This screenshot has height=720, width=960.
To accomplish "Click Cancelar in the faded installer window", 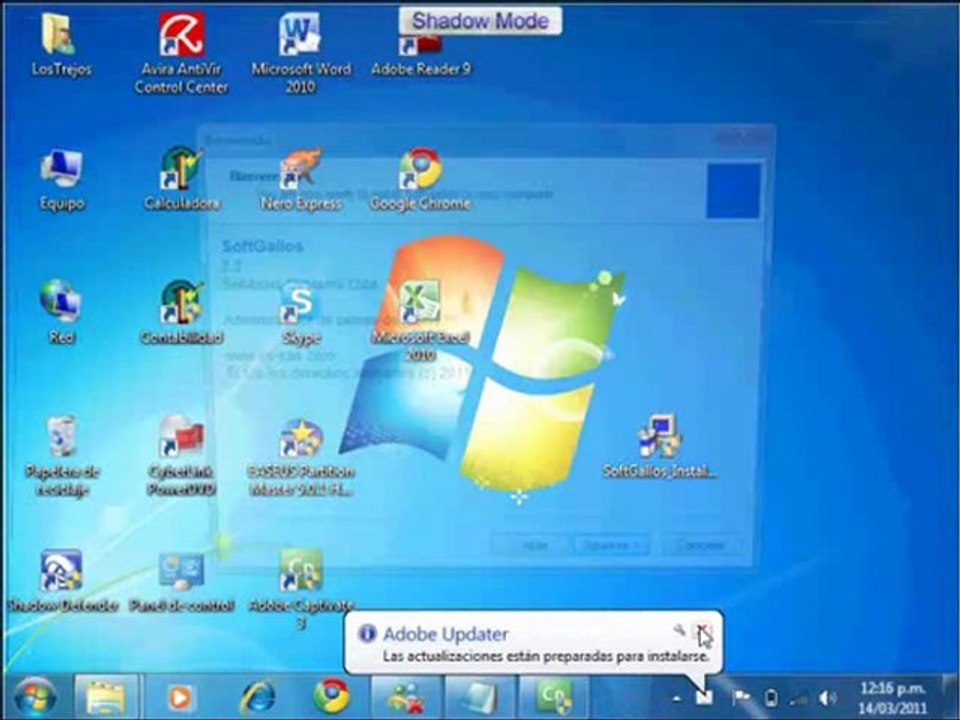I will [x=702, y=545].
